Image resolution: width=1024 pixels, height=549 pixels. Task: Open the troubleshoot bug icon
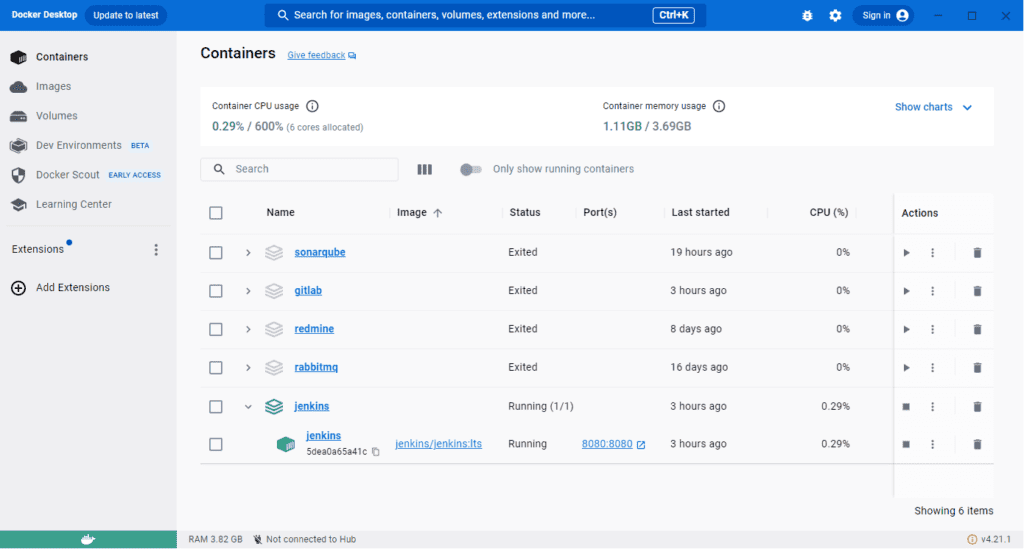807,16
